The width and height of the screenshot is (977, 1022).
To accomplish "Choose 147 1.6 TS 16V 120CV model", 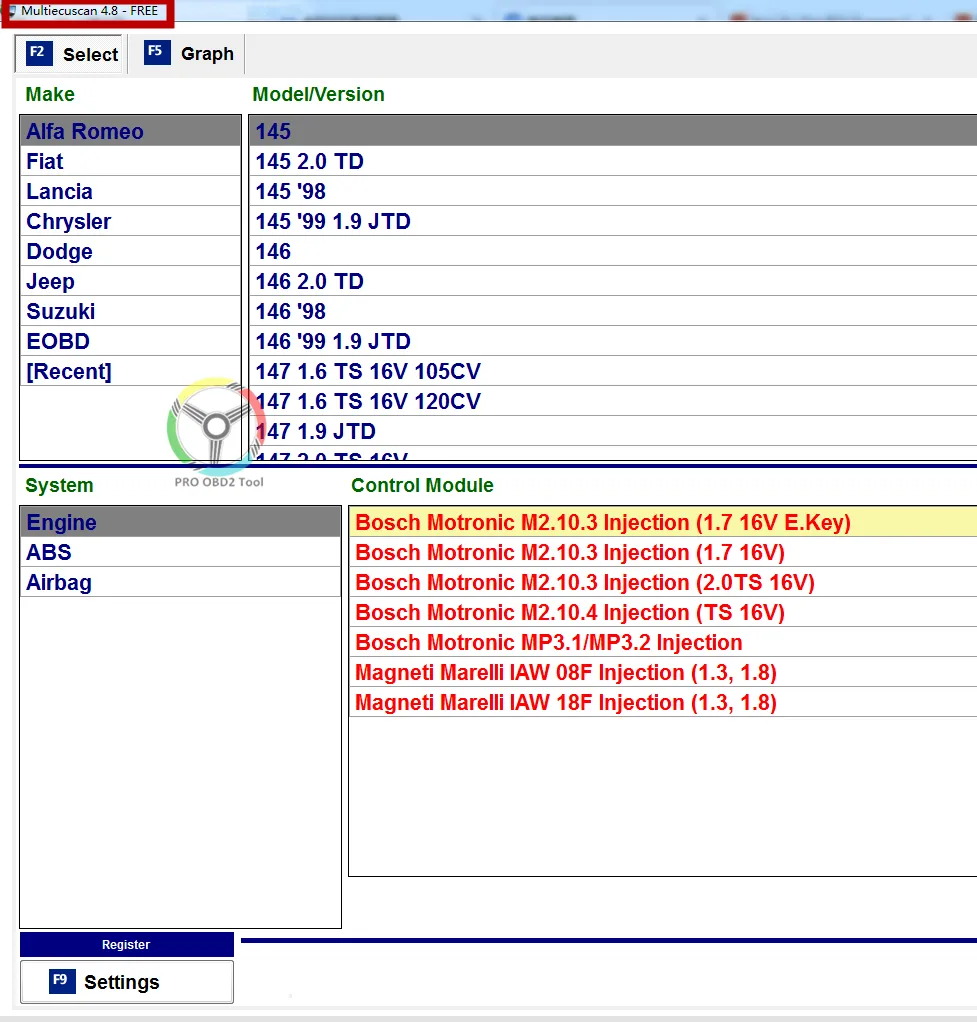I will point(613,401).
